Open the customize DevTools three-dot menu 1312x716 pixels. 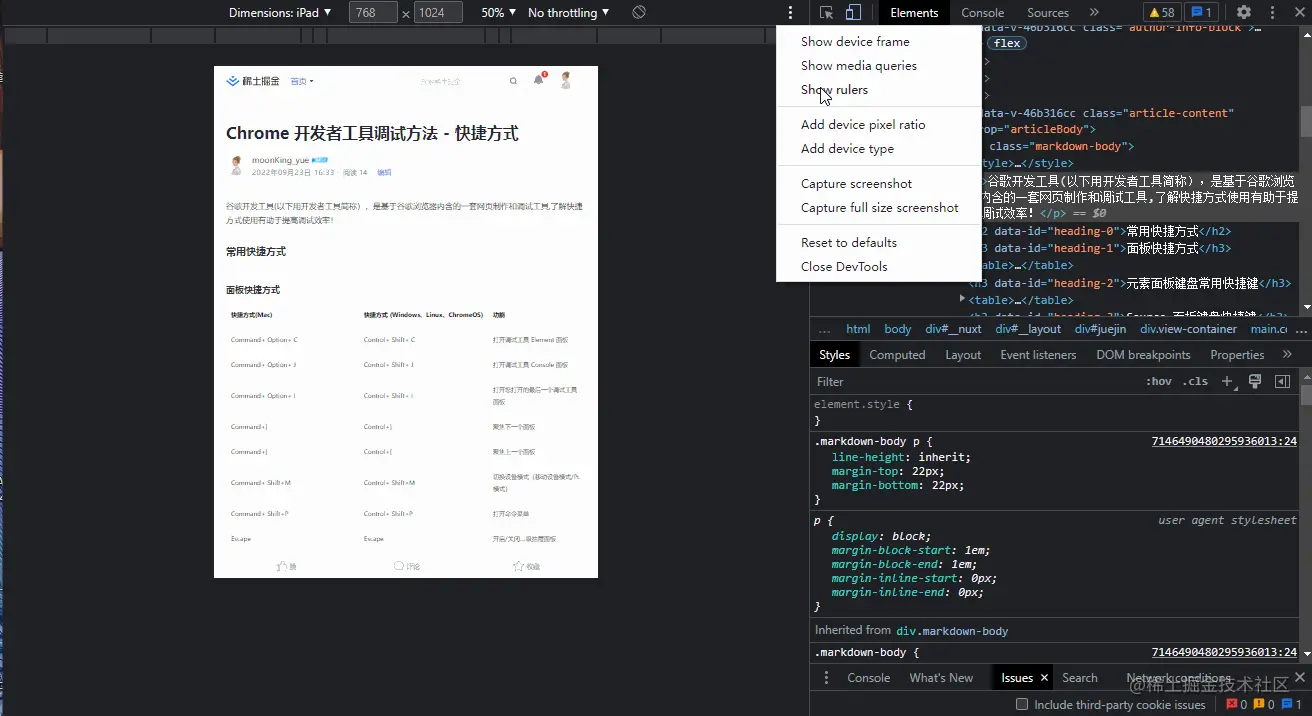1272,13
